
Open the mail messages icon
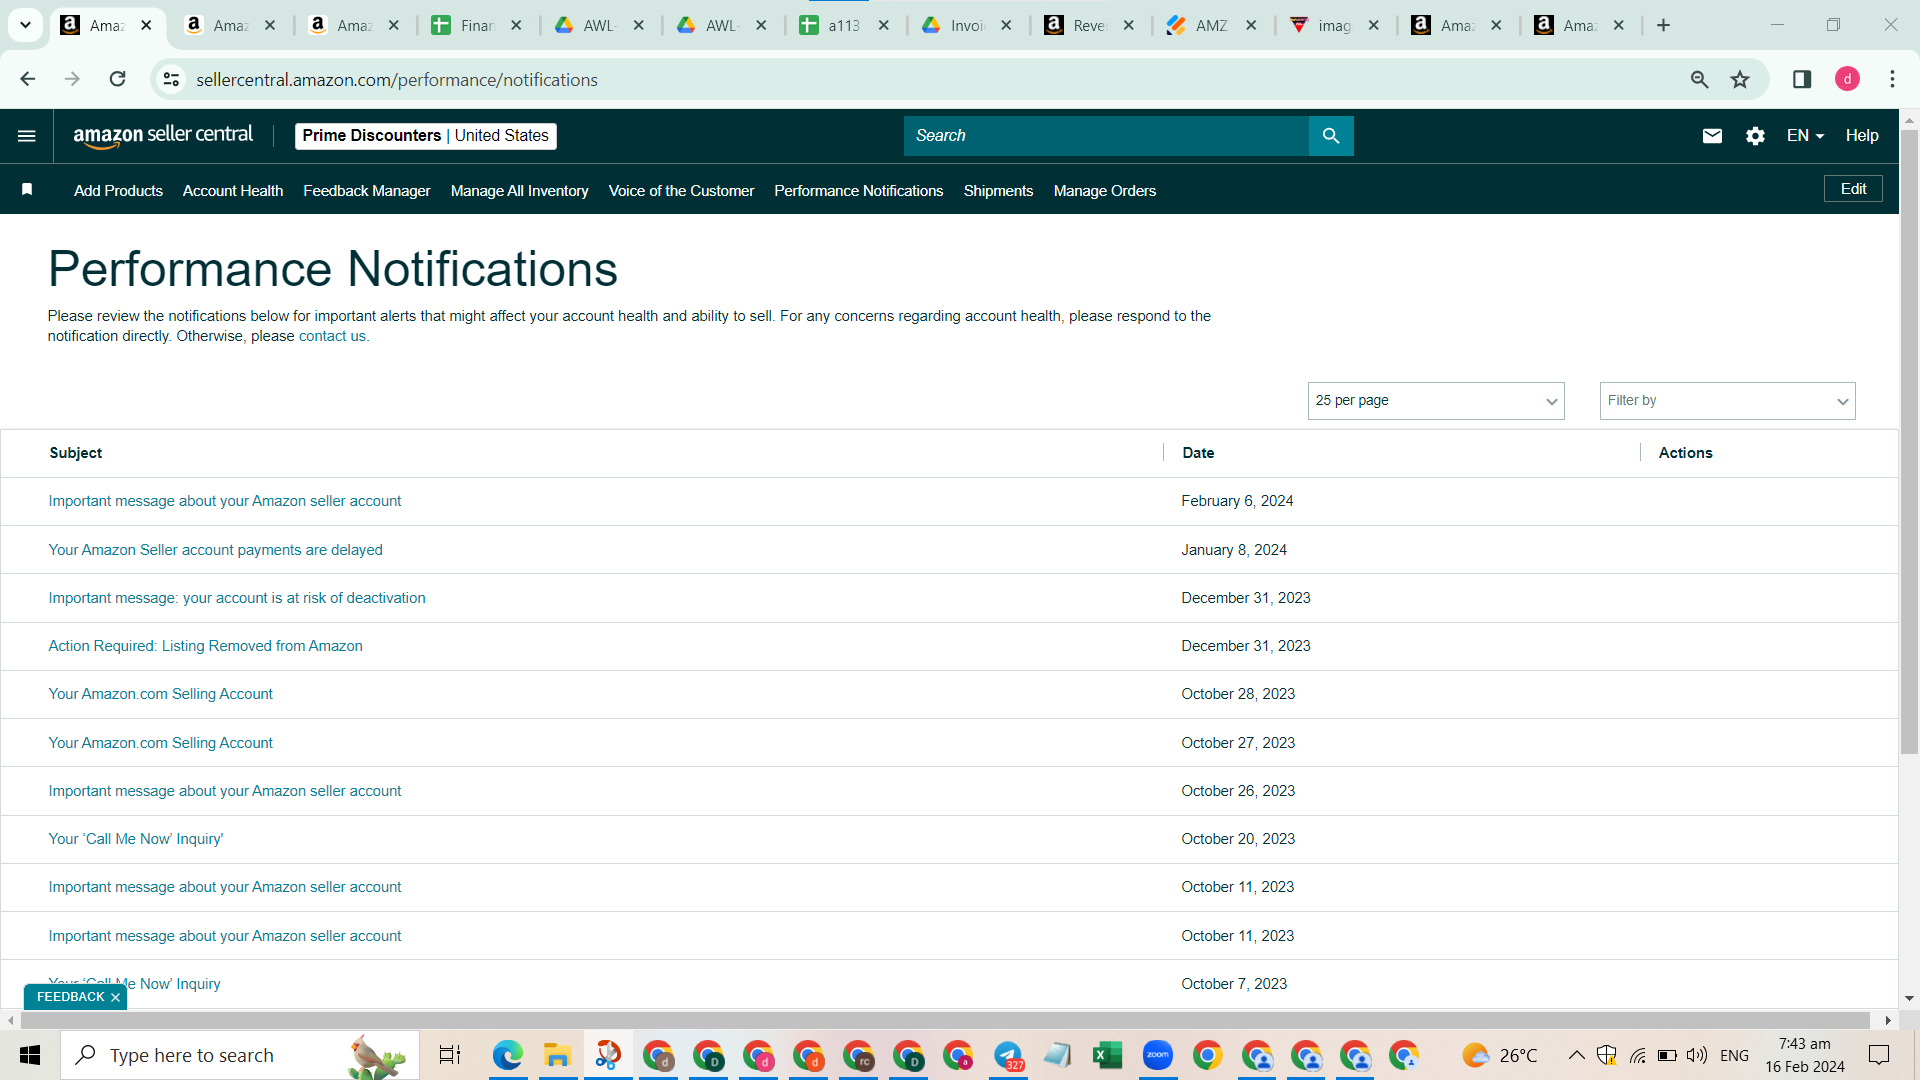[1712, 136]
